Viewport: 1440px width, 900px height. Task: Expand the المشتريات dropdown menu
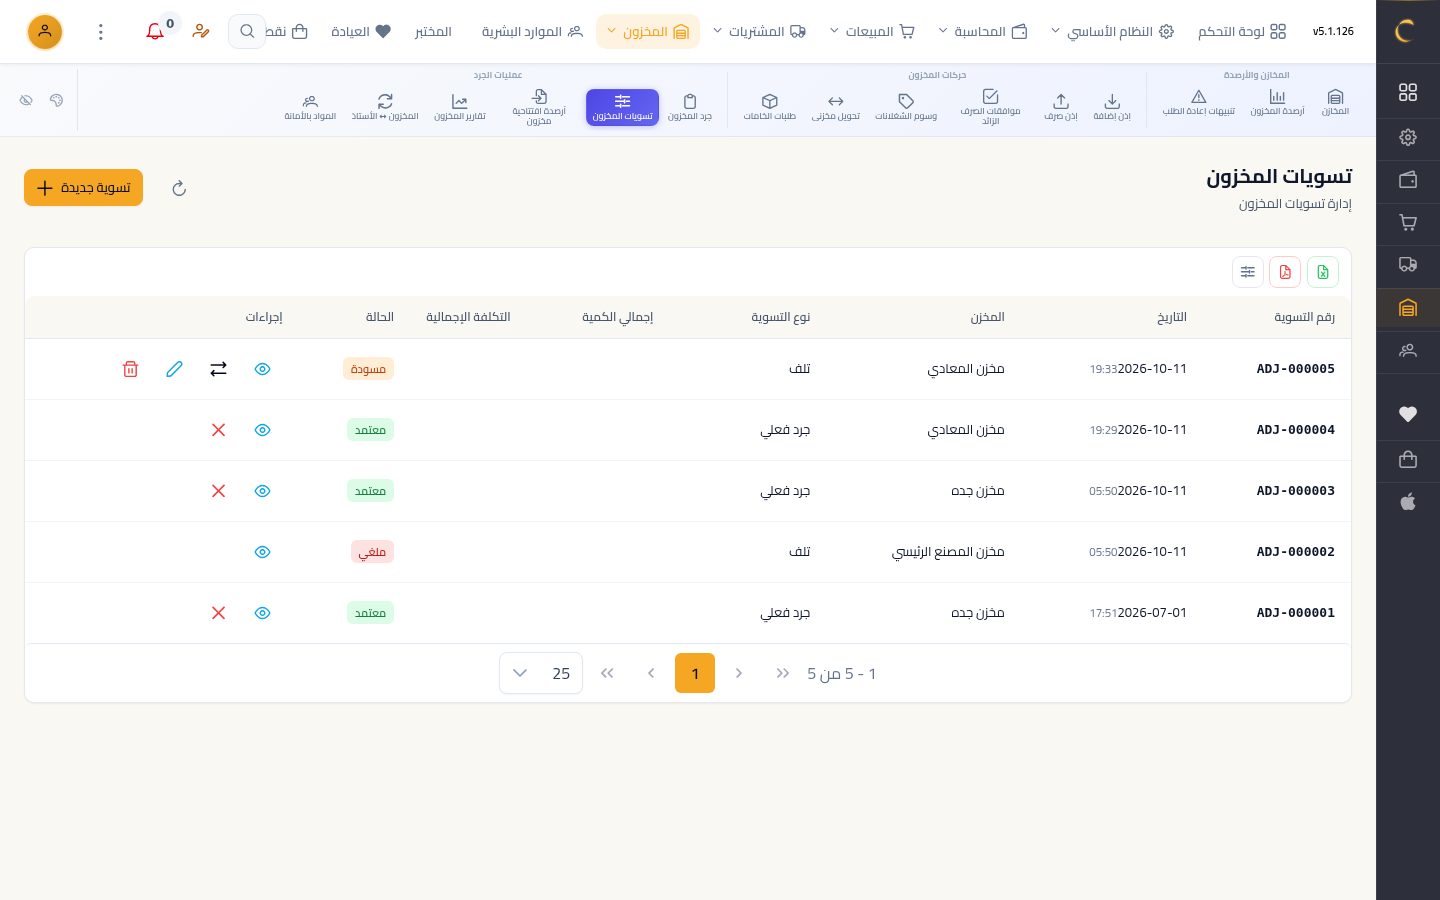[759, 32]
